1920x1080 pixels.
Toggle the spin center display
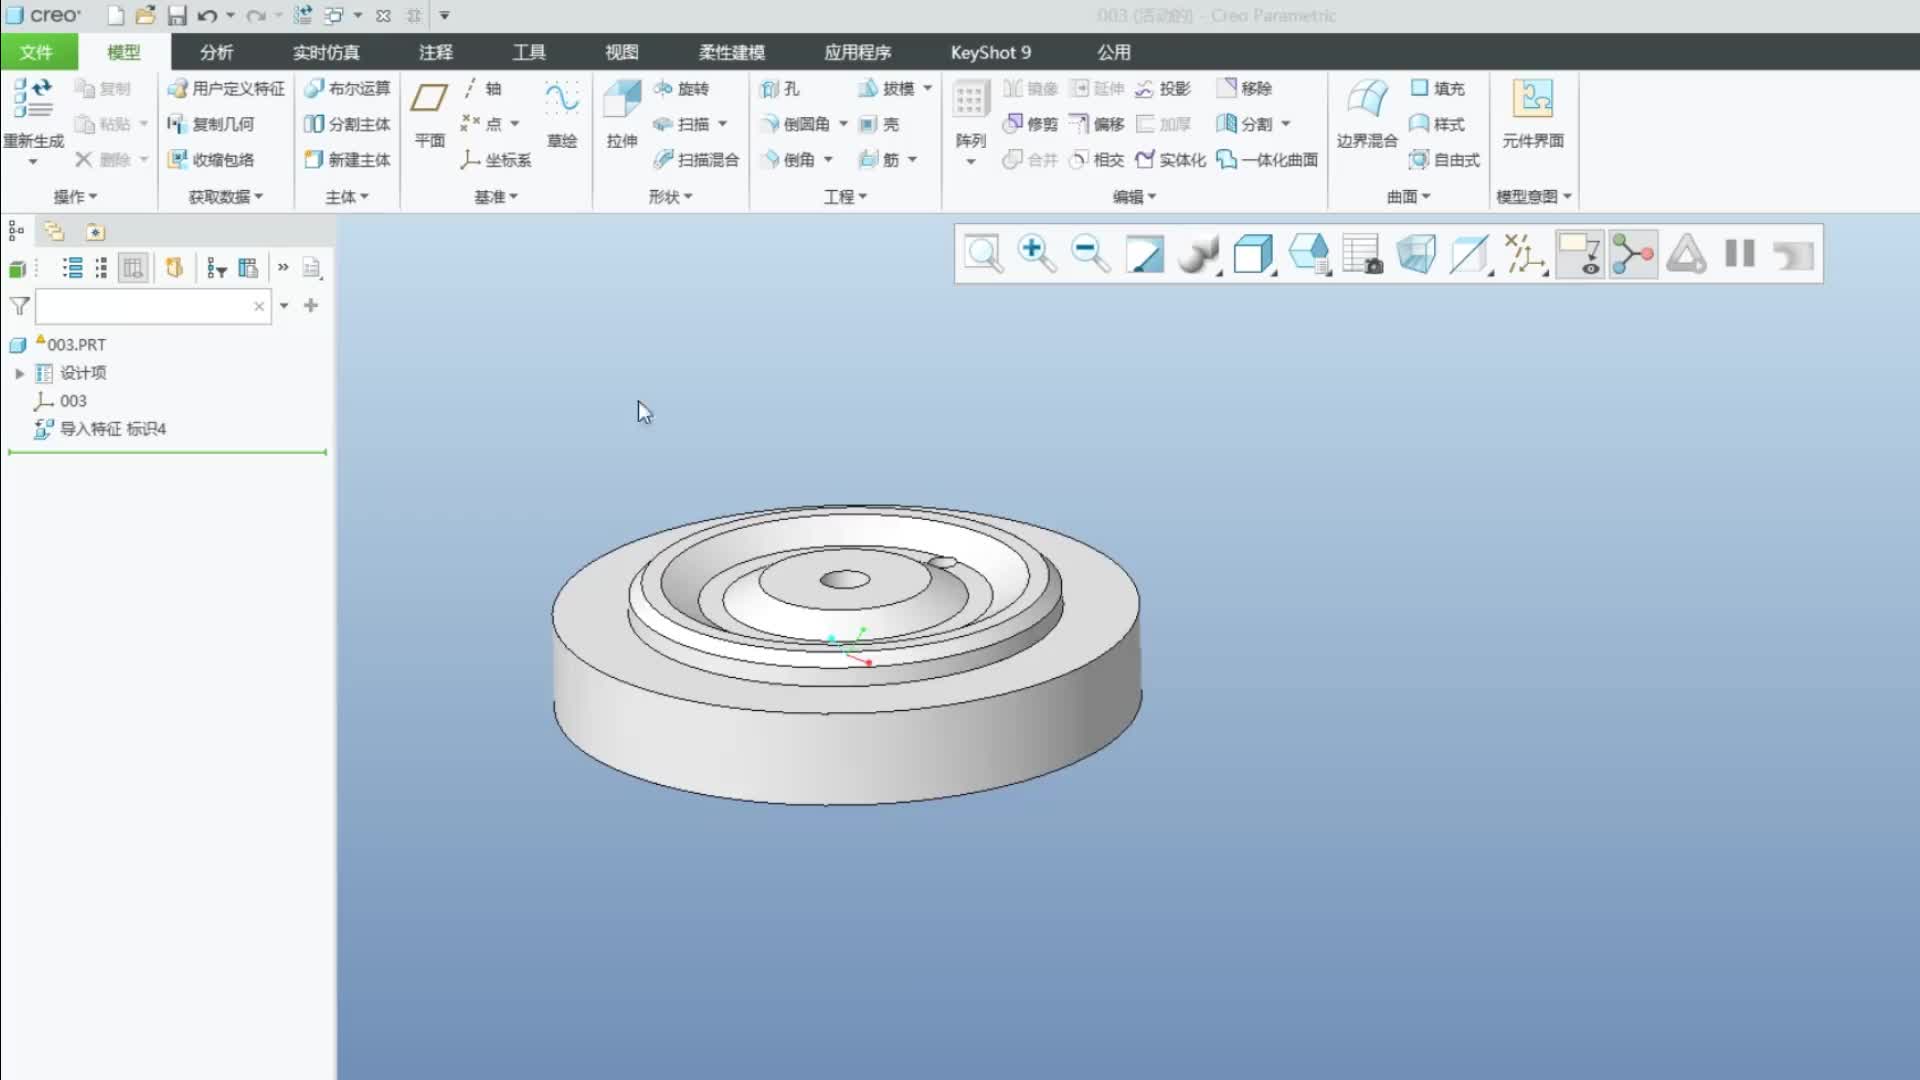pyautogui.click(x=1633, y=254)
